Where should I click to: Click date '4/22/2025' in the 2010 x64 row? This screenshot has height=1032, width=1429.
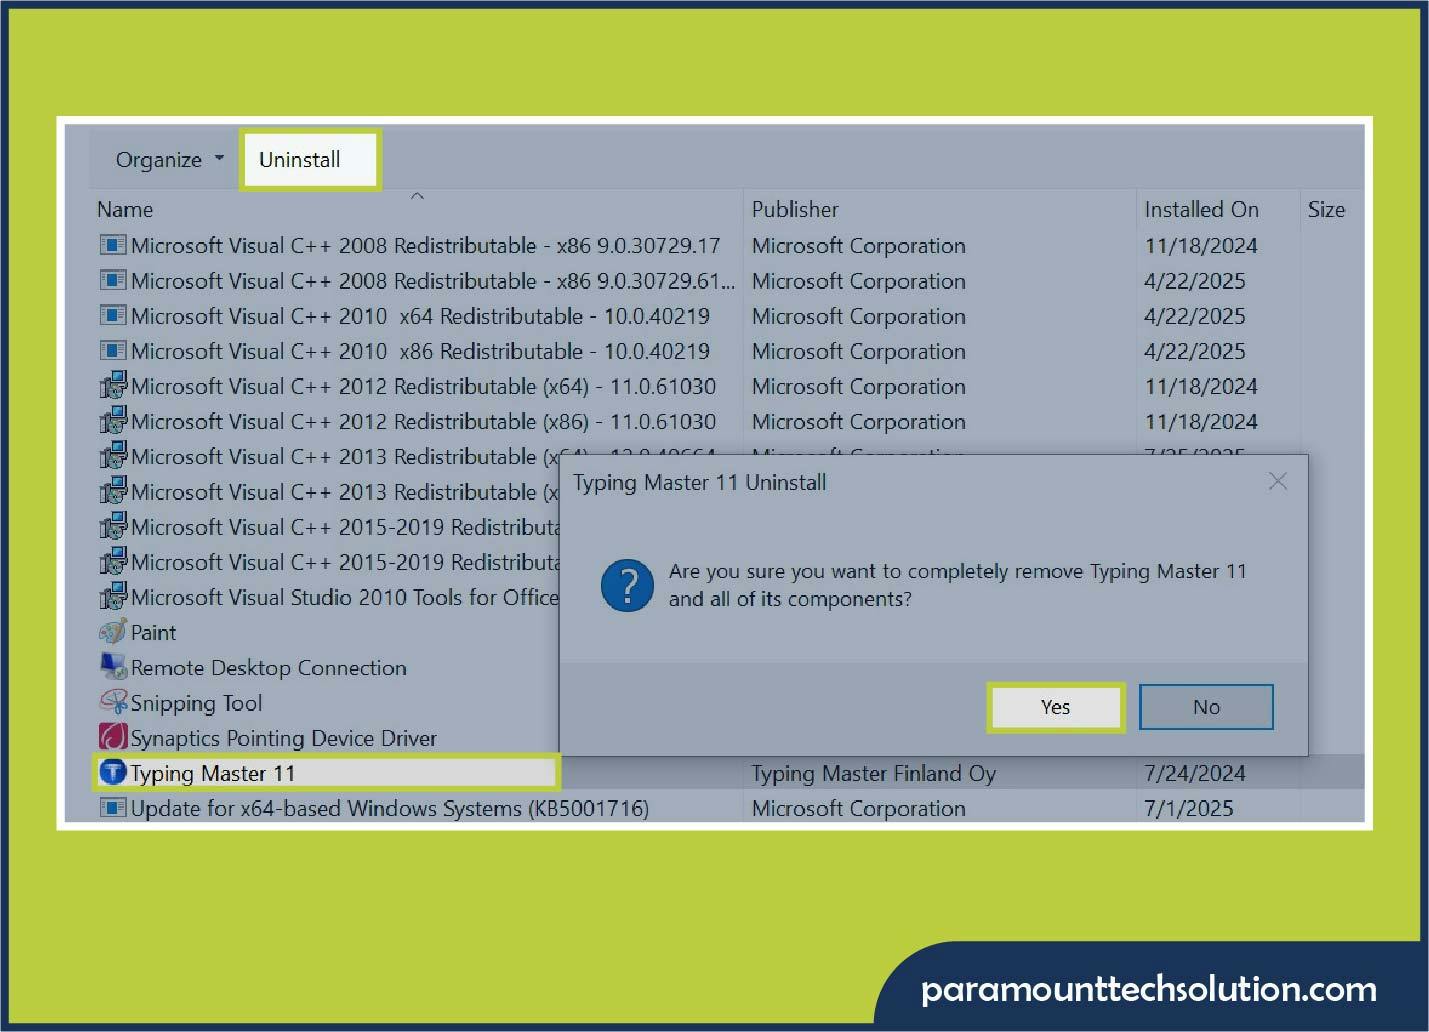[x=1194, y=316]
